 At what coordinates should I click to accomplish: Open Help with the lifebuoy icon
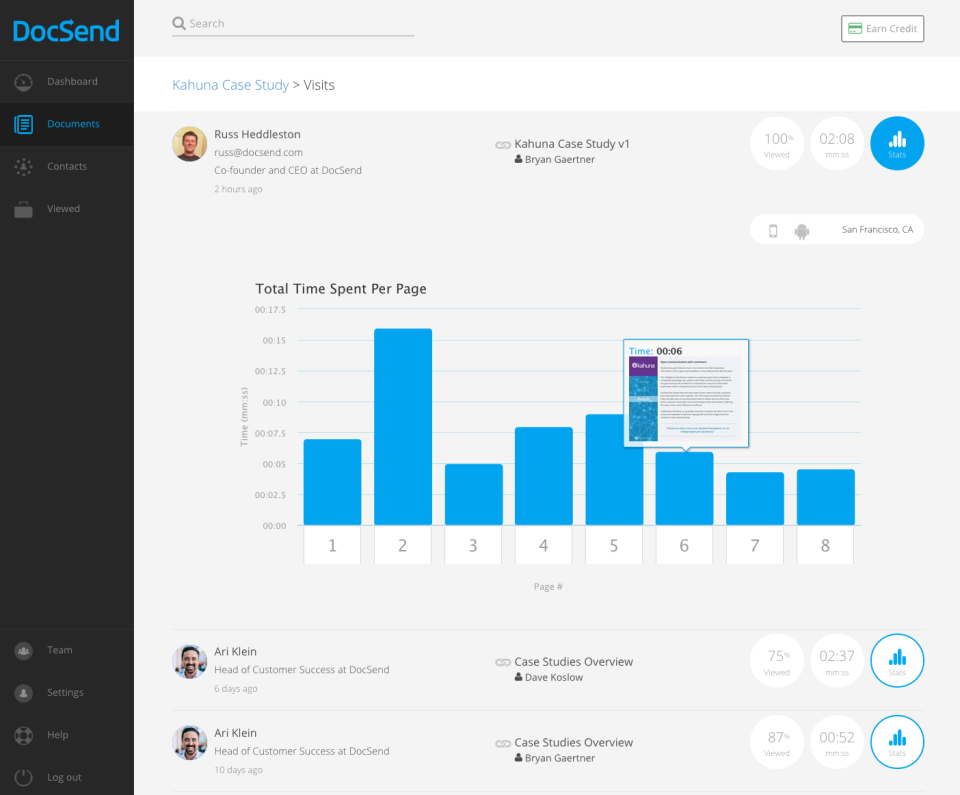click(22, 734)
